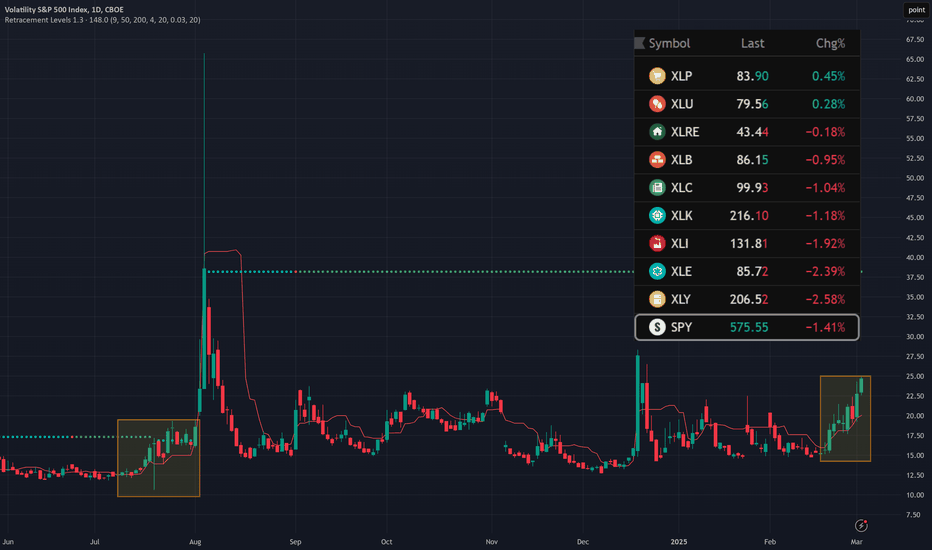Click the lightning bolt icon above Mar

861,526
